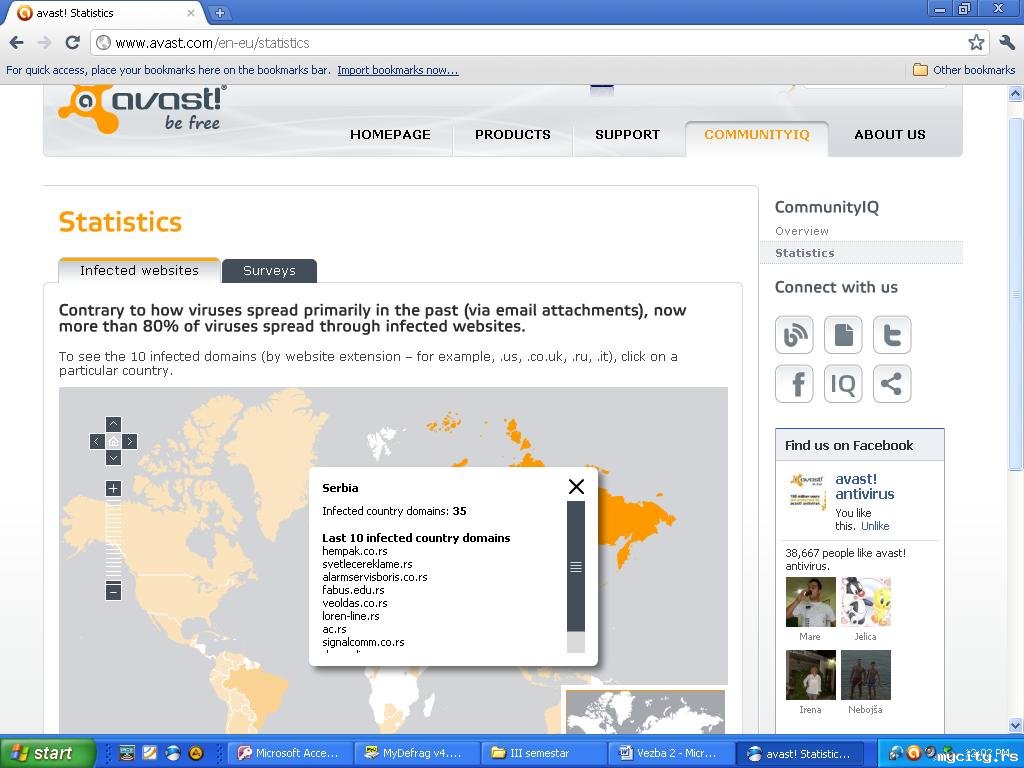Viewport: 1024px width, 768px height.
Task: Click Jelica's Facebook profile thumbnail
Action: tap(866, 601)
